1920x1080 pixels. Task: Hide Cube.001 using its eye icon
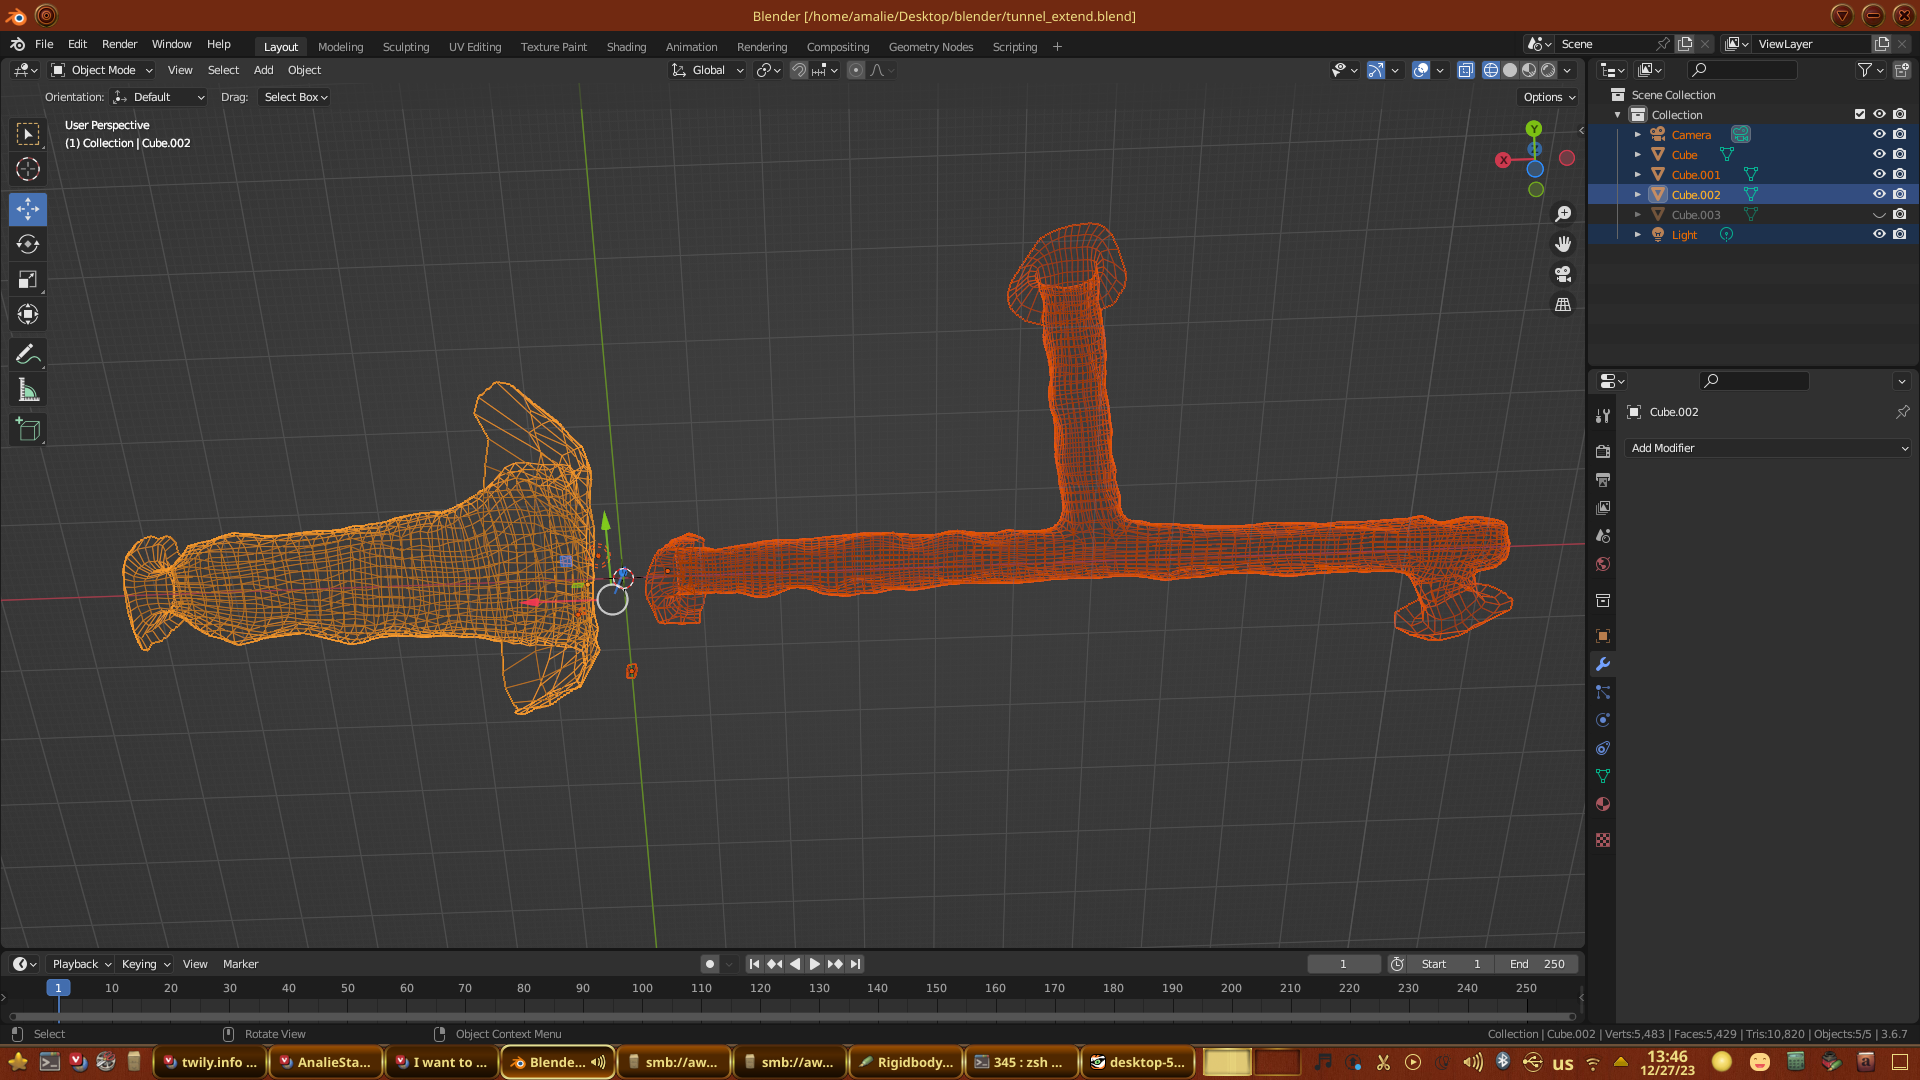coord(1879,174)
